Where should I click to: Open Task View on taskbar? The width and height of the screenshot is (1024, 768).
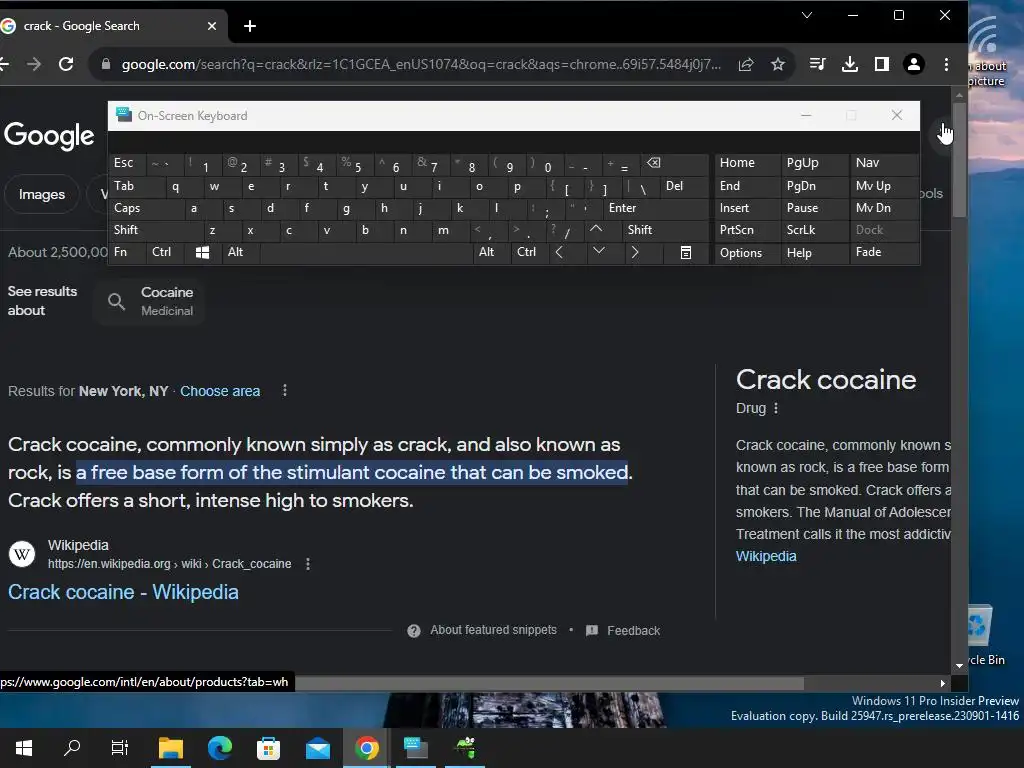(120, 747)
